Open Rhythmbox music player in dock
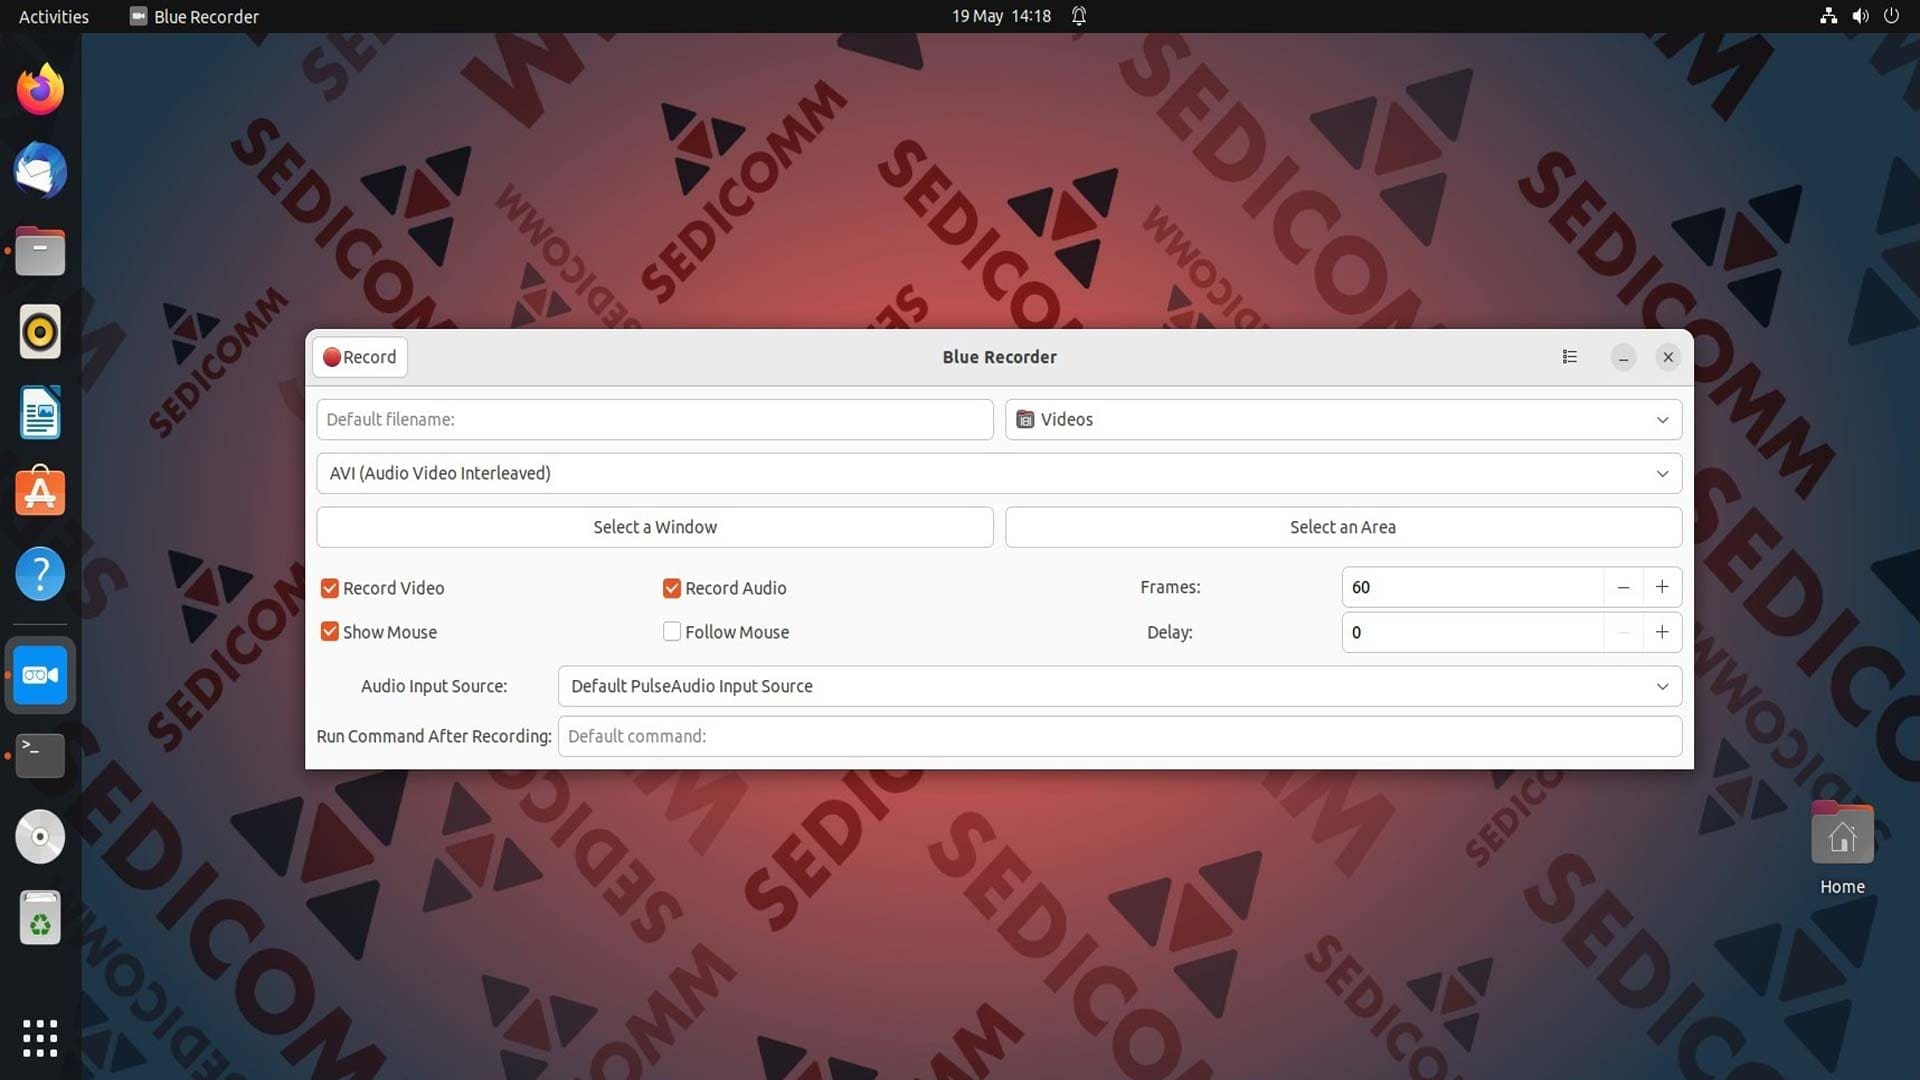1920x1080 pixels. click(40, 332)
